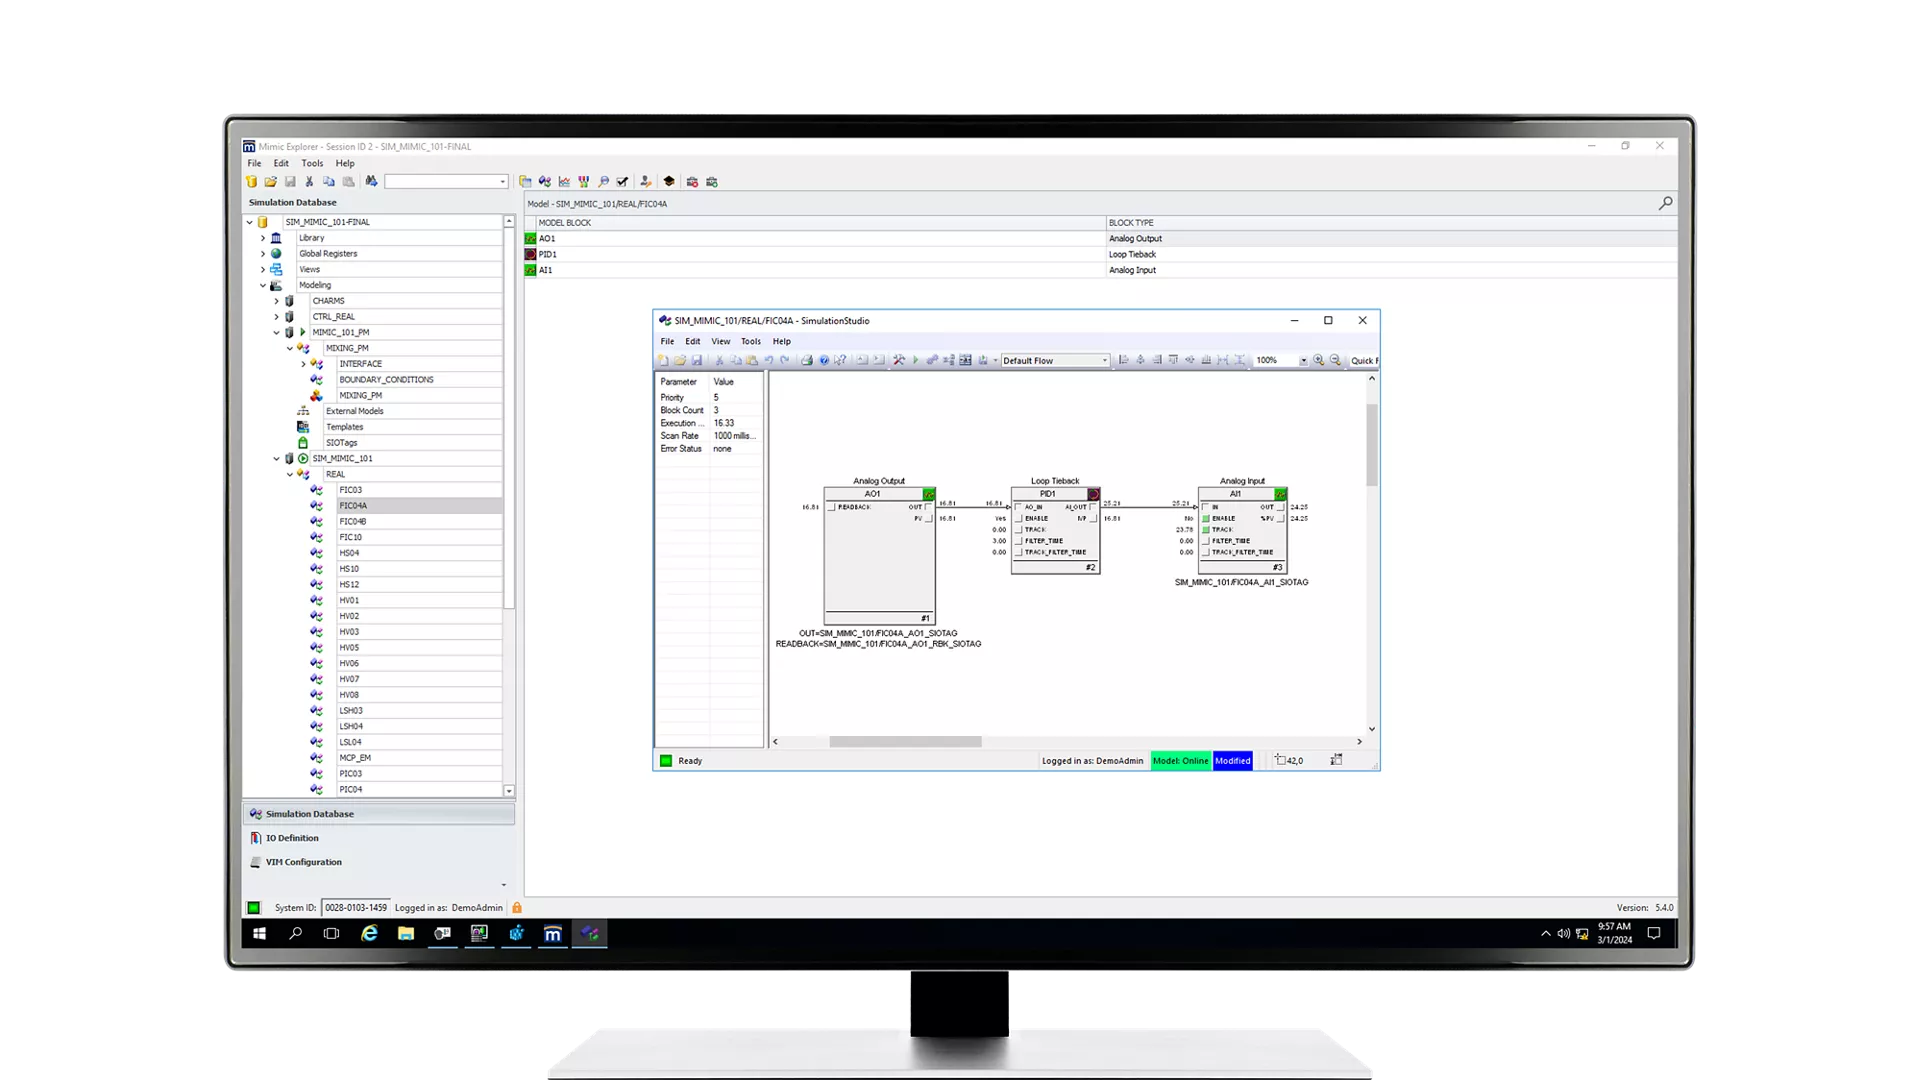Switch to the IO Definition panel

(290, 837)
